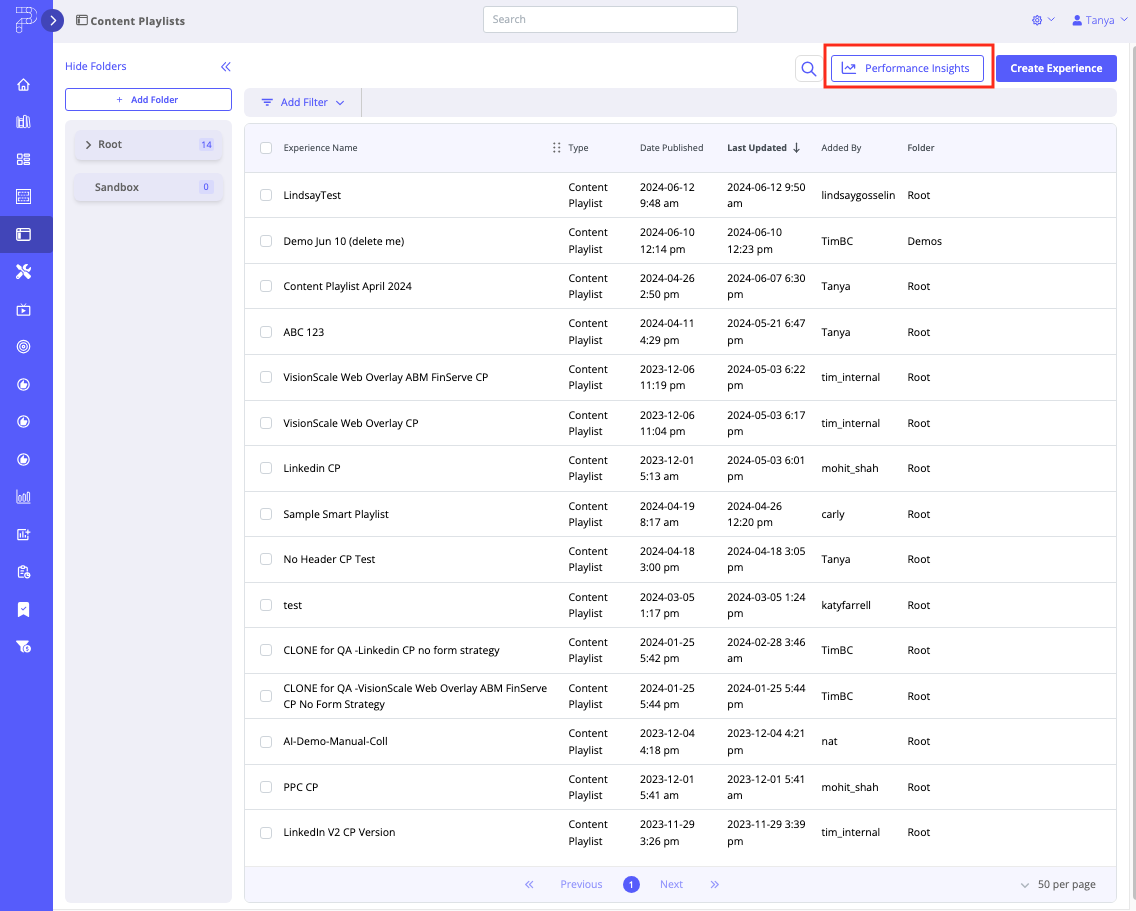The width and height of the screenshot is (1136, 911).
Task: Open VisionScale Web Overlay ABM FinServe CP
Action: point(385,378)
